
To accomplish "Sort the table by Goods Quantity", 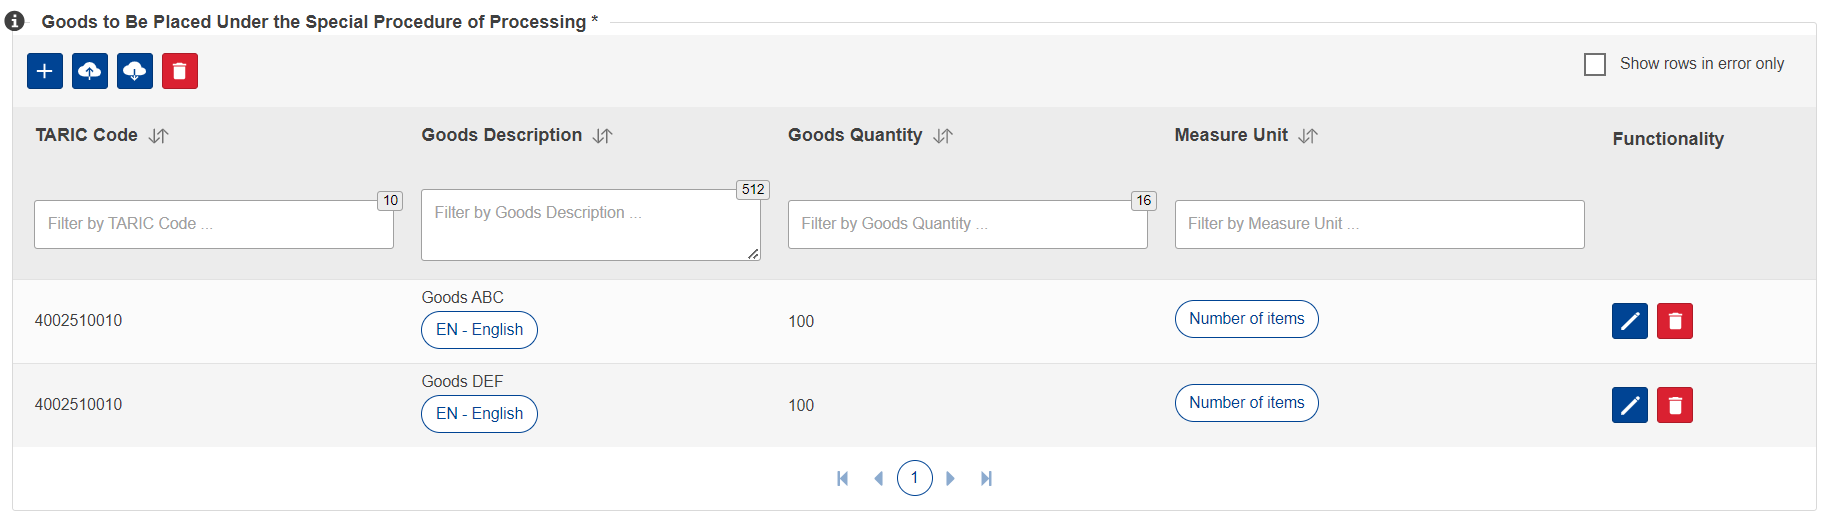I will coord(943,136).
